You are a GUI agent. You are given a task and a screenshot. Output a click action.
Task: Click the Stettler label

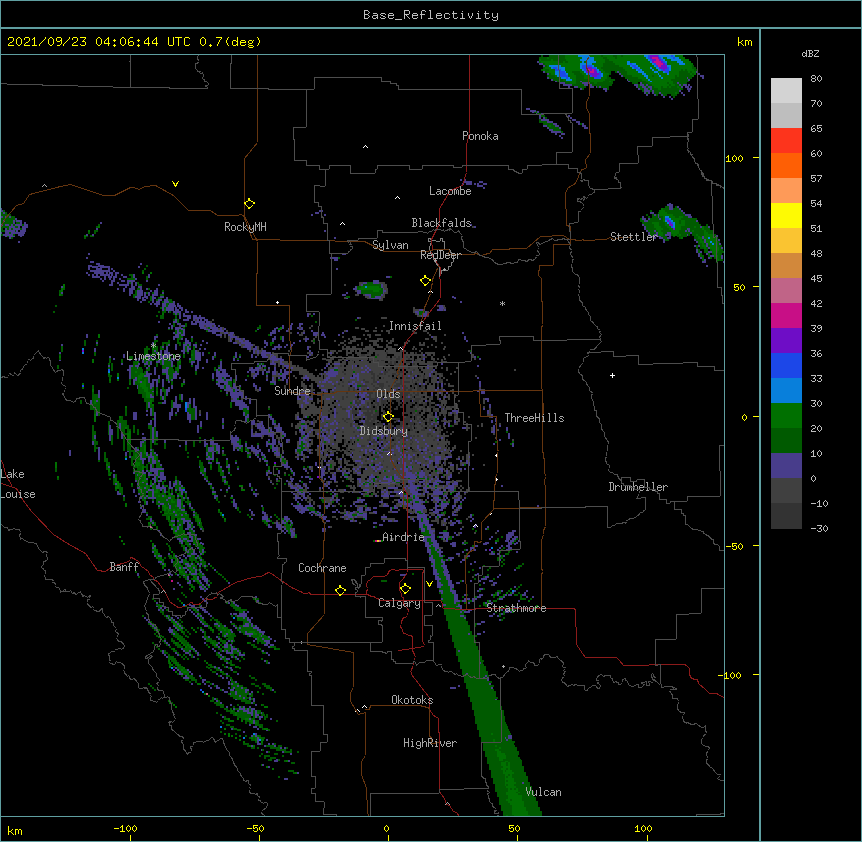point(634,237)
